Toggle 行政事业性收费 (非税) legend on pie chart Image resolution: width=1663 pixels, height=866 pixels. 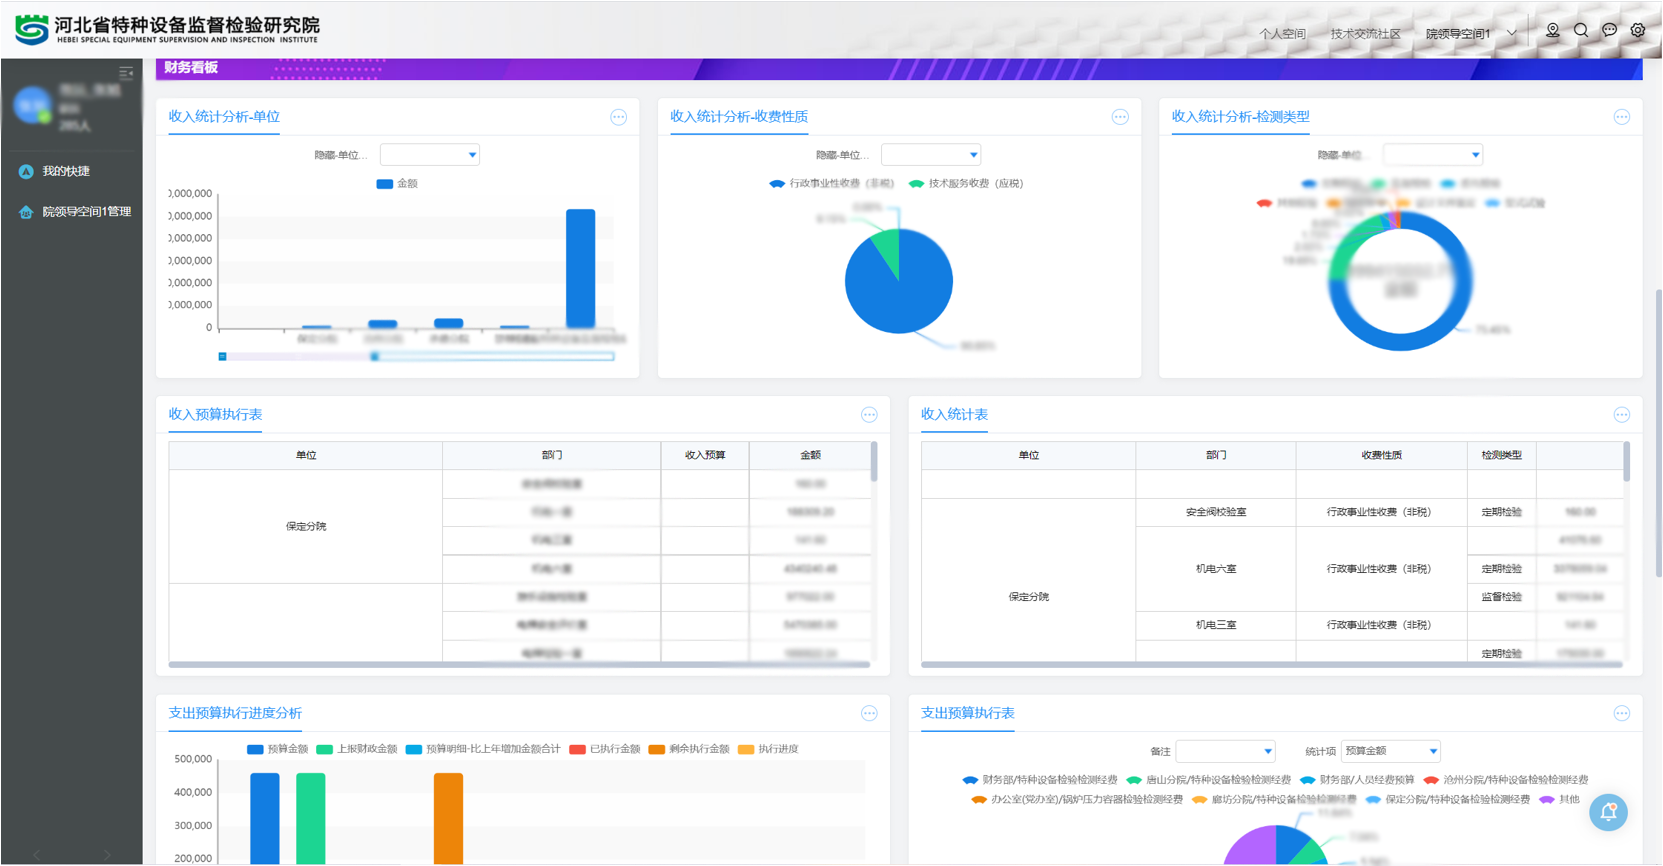click(831, 184)
